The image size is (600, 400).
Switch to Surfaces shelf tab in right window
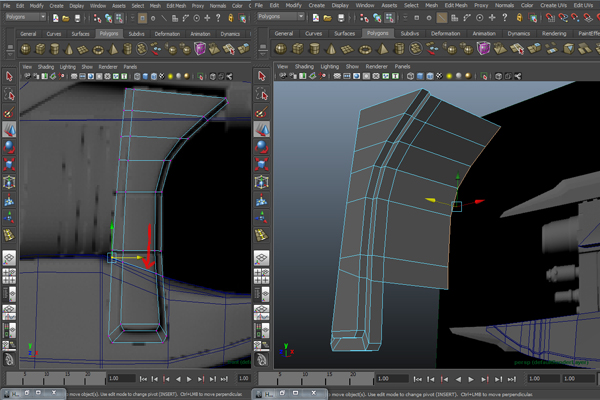(344, 34)
